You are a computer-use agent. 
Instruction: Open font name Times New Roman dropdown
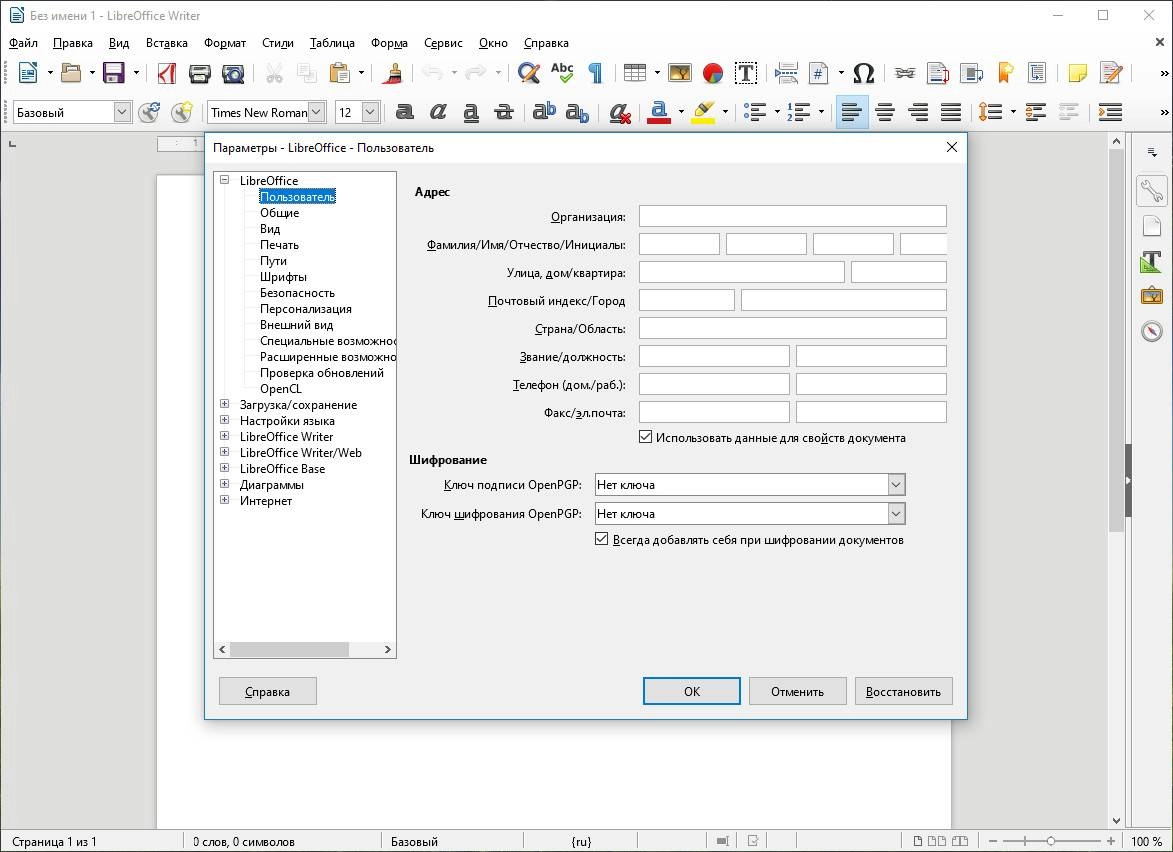[x=316, y=112]
